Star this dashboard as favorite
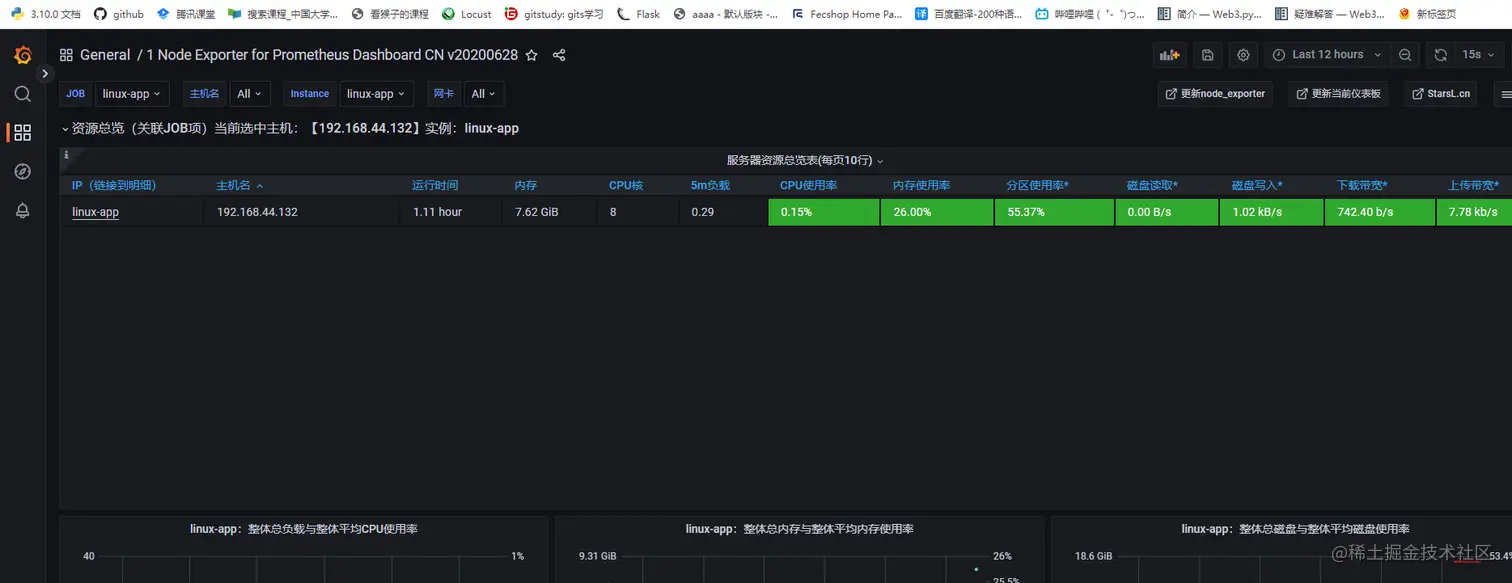Image resolution: width=1512 pixels, height=583 pixels. pos(532,55)
